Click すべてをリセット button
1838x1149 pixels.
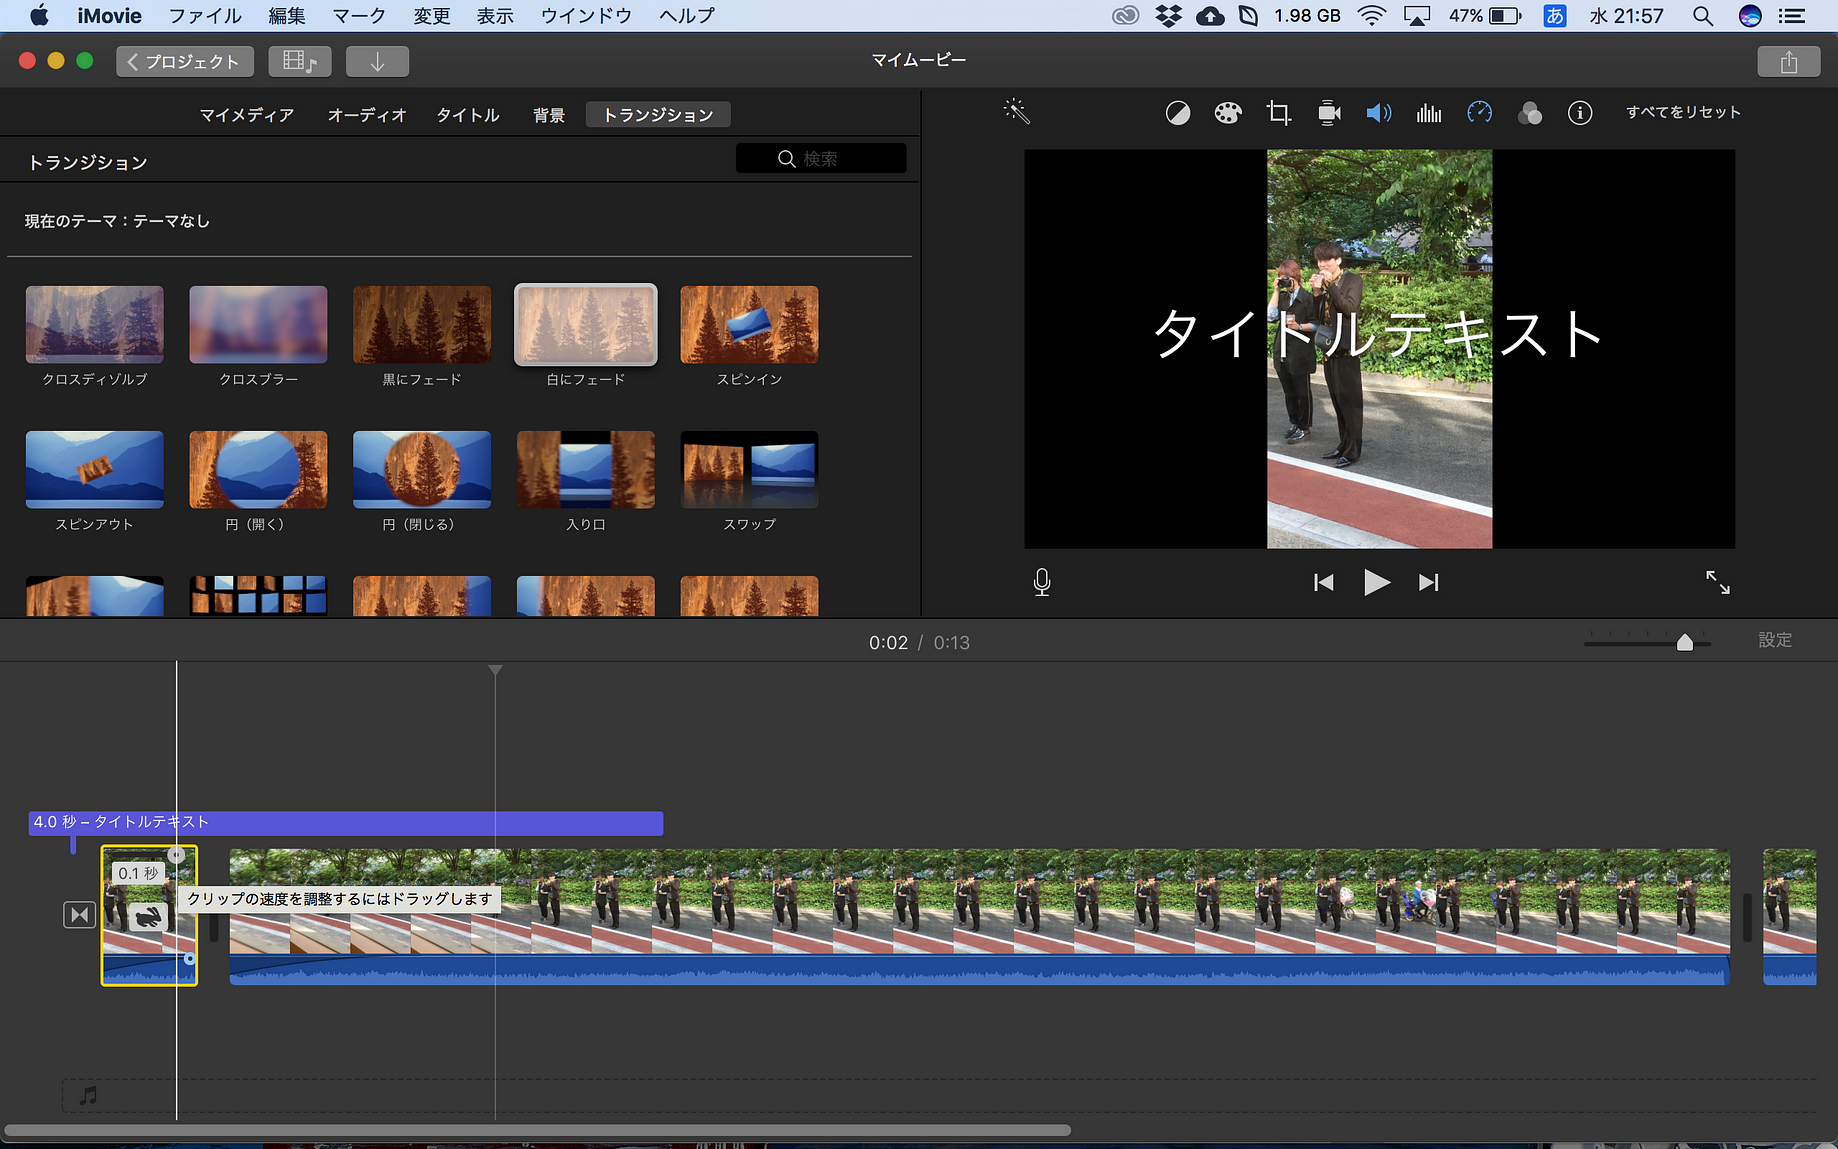(x=1683, y=112)
